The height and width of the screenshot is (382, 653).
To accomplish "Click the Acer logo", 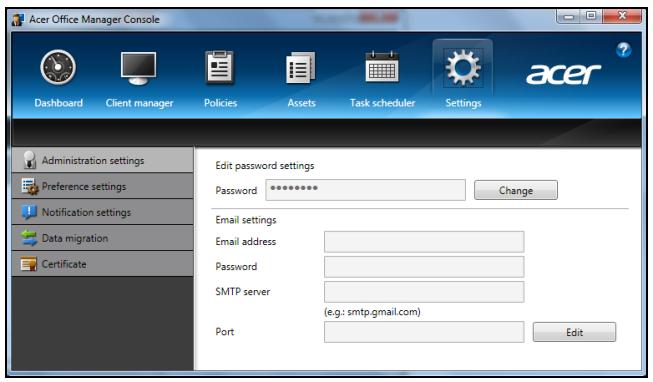I will [563, 74].
